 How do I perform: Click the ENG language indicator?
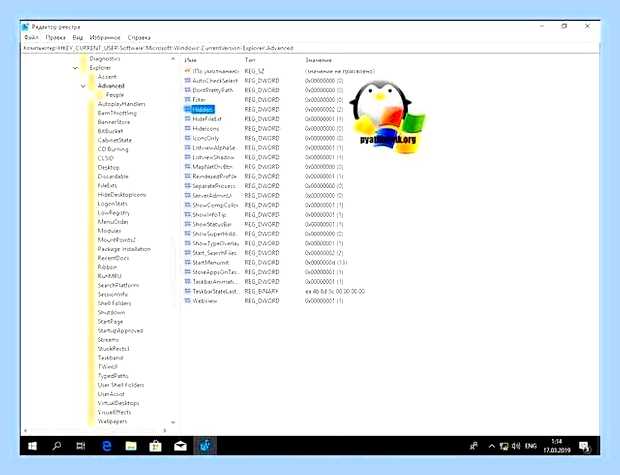pos(531,446)
